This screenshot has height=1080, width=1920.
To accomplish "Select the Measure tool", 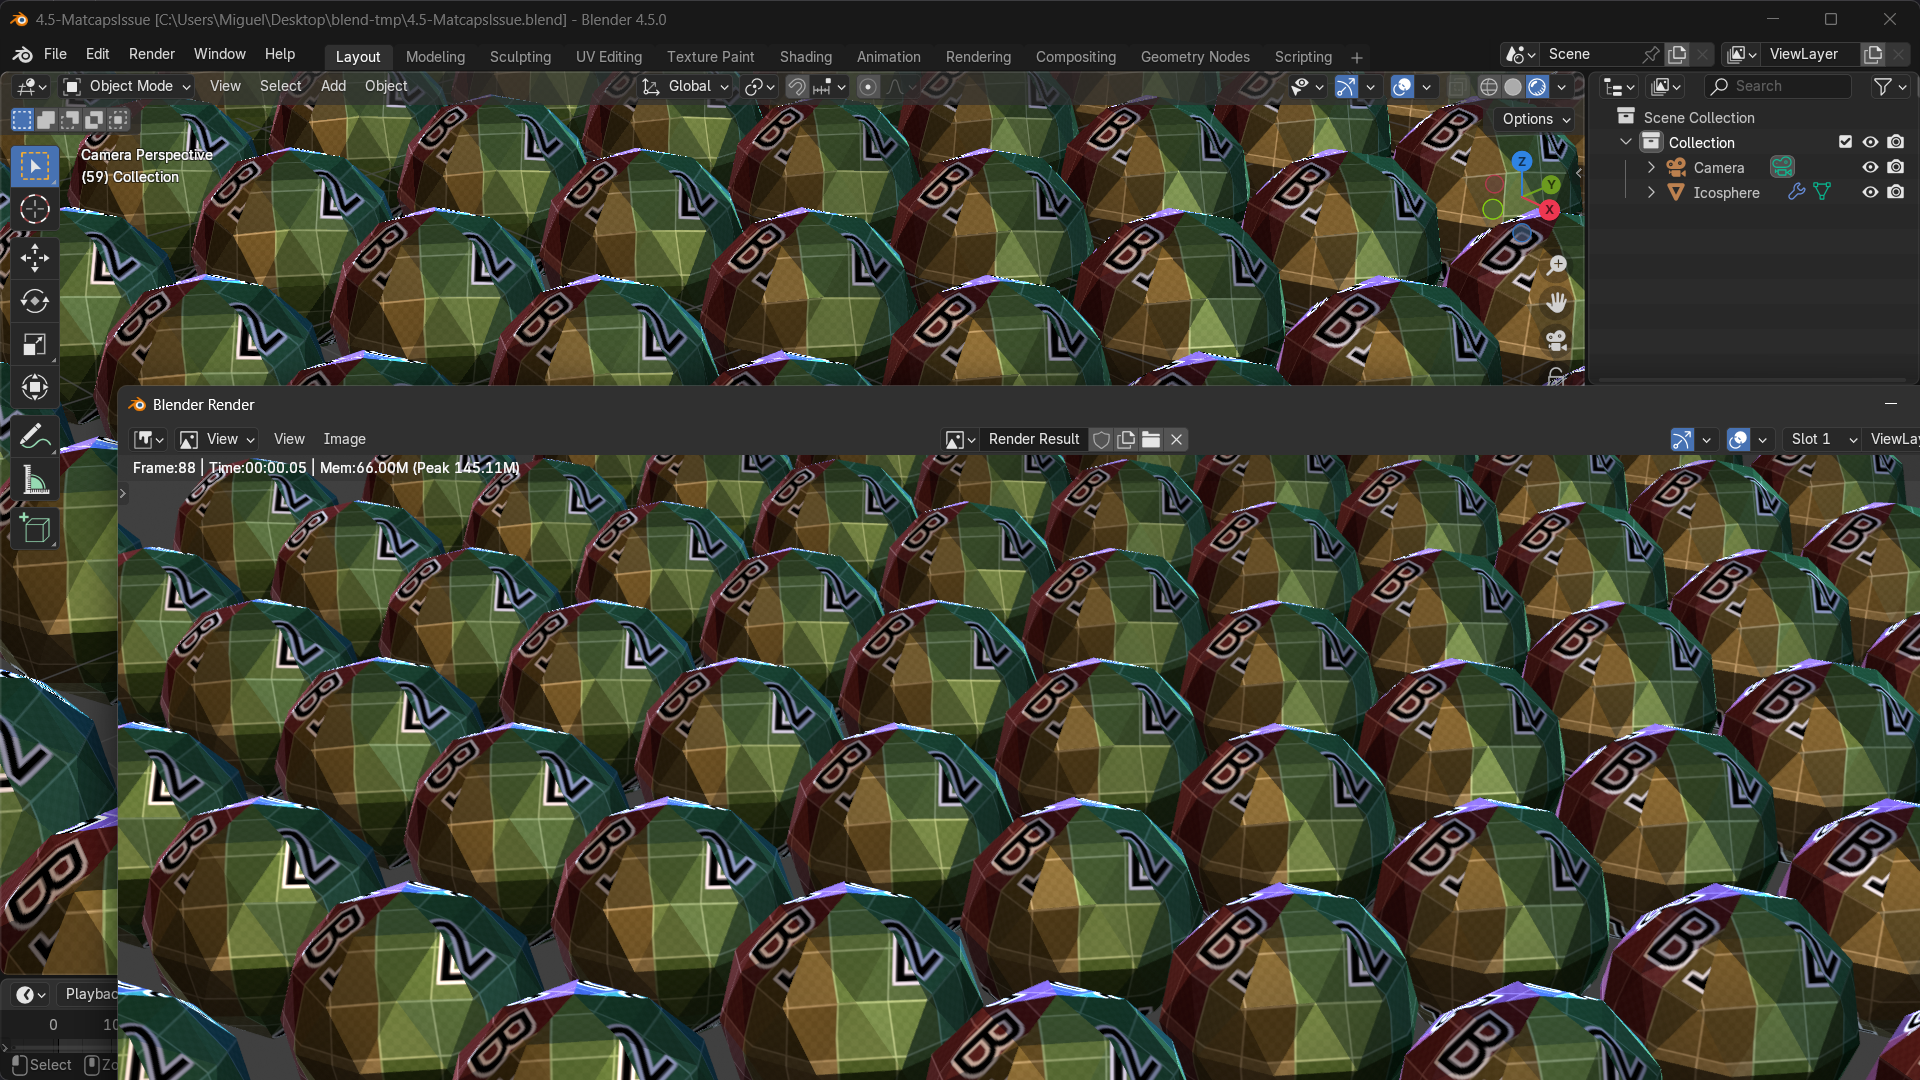I will coord(35,481).
